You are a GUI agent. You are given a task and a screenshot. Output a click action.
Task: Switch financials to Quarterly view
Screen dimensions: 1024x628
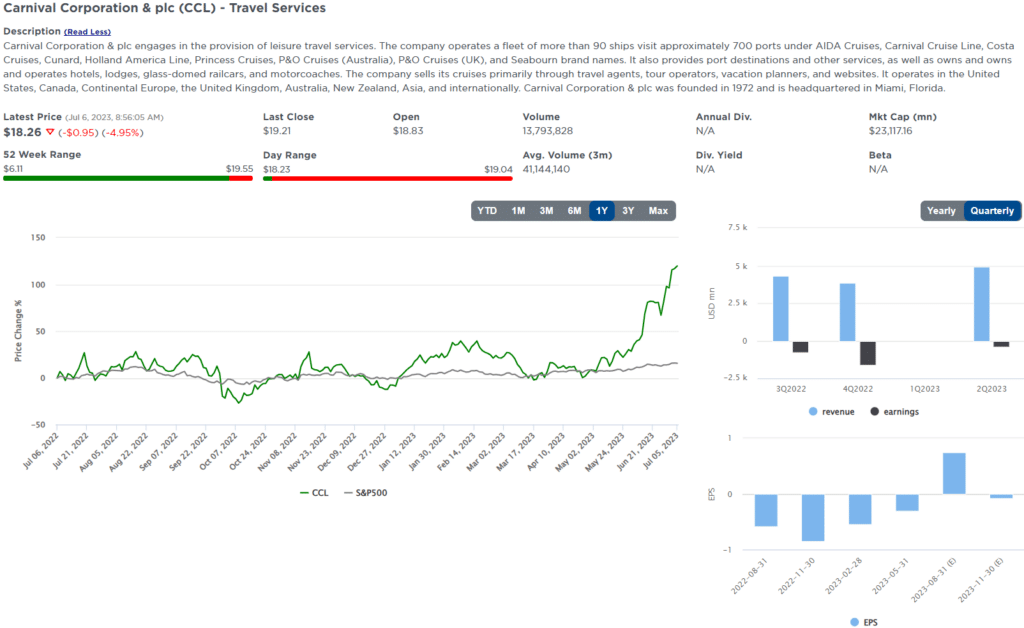pos(992,211)
